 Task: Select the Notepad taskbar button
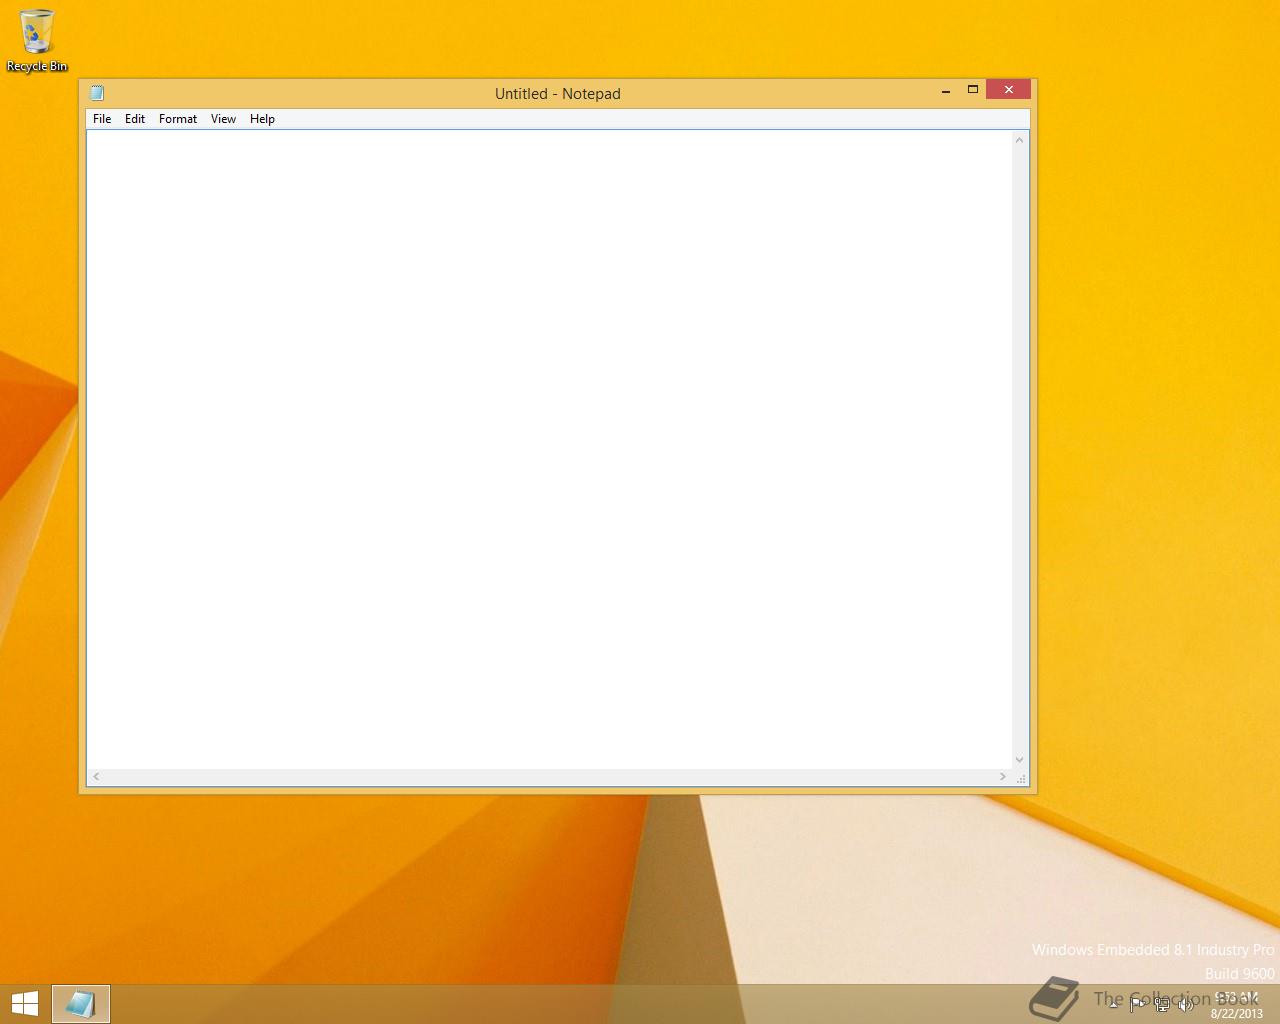(x=81, y=1004)
